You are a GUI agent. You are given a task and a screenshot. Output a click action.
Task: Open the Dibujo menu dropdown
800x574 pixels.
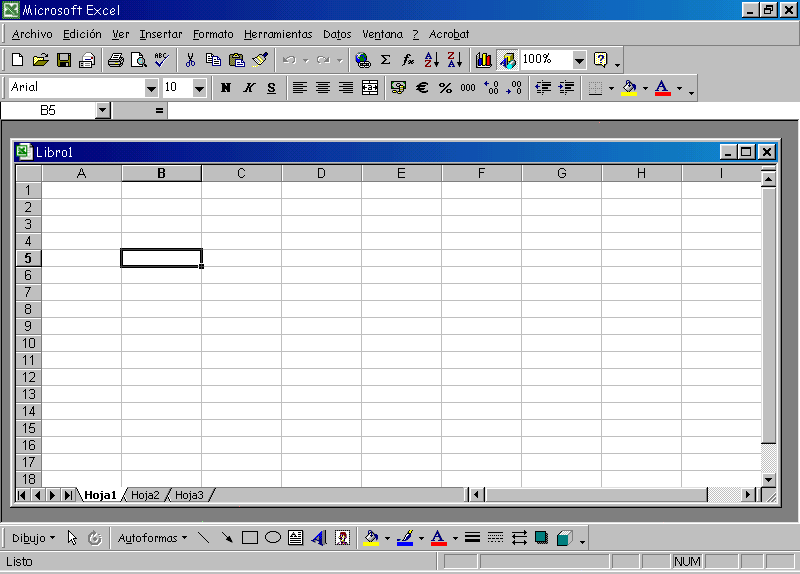coord(33,538)
